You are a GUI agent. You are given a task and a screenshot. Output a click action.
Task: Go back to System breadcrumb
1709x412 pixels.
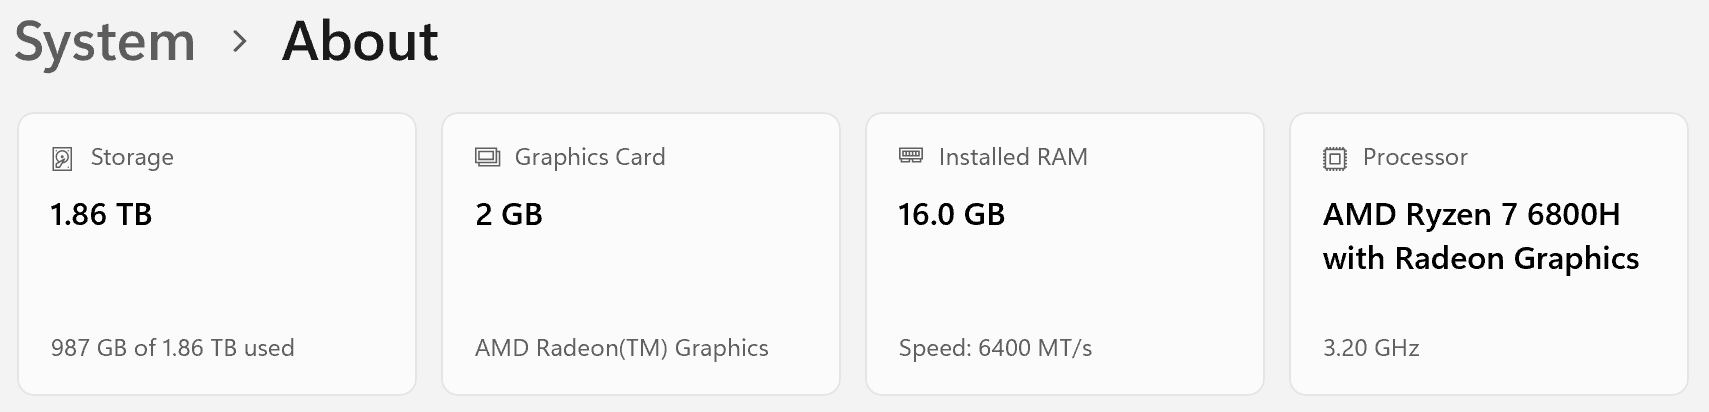pyautogui.click(x=105, y=42)
